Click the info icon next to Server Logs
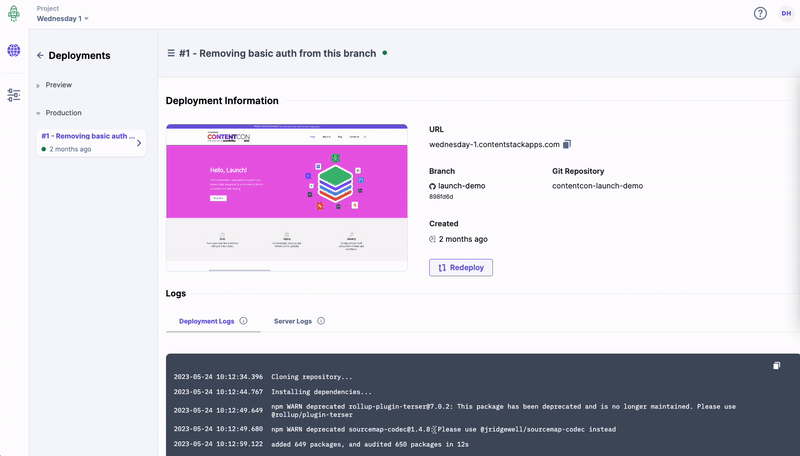The width and height of the screenshot is (800, 456). click(321, 321)
